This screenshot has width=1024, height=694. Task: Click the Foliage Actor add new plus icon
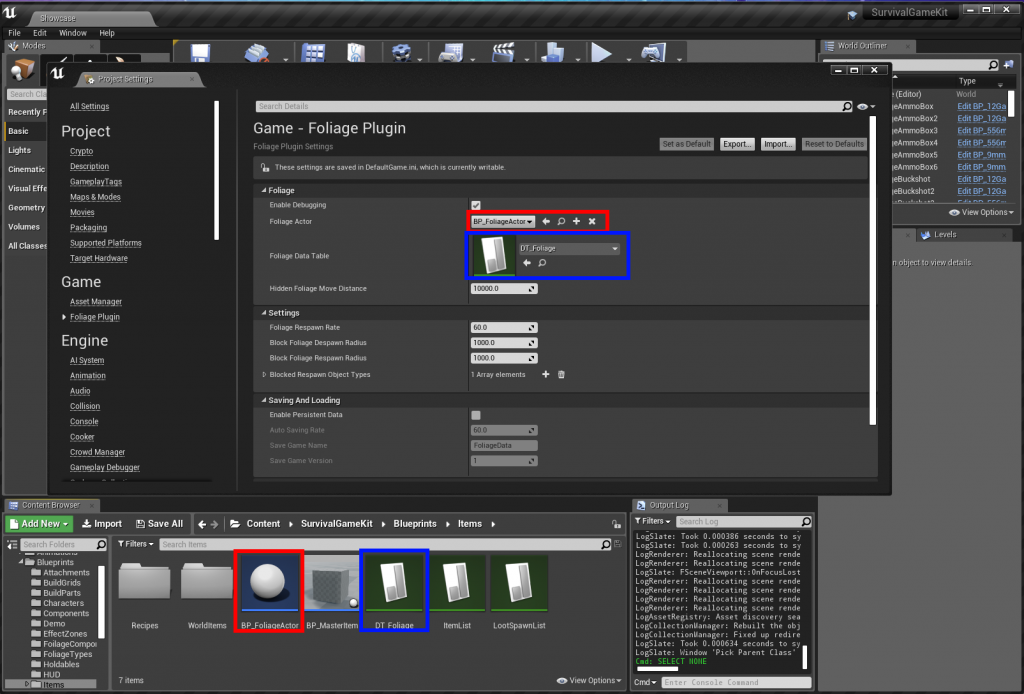(x=577, y=221)
